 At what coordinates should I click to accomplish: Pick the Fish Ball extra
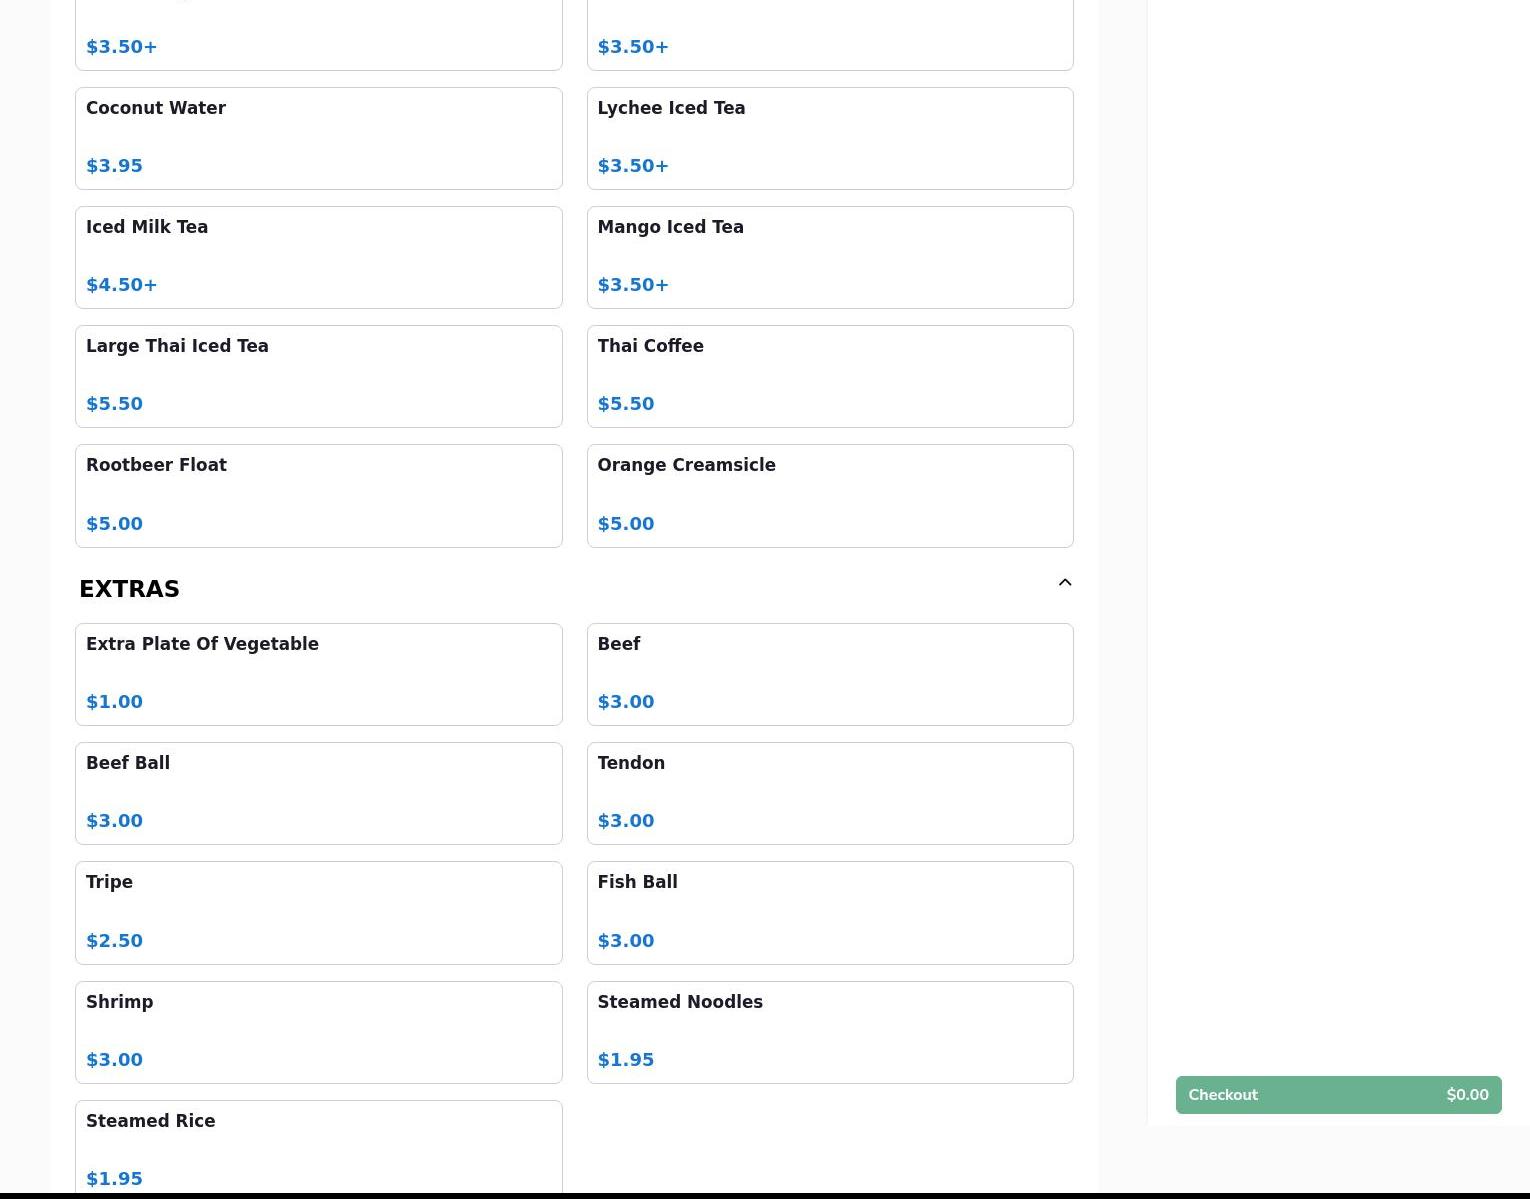pyautogui.click(x=829, y=912)
